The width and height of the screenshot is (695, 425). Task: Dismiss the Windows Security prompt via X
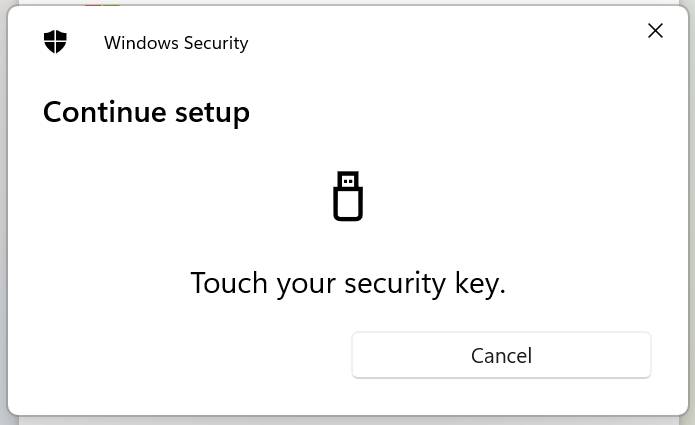[655, 31]
